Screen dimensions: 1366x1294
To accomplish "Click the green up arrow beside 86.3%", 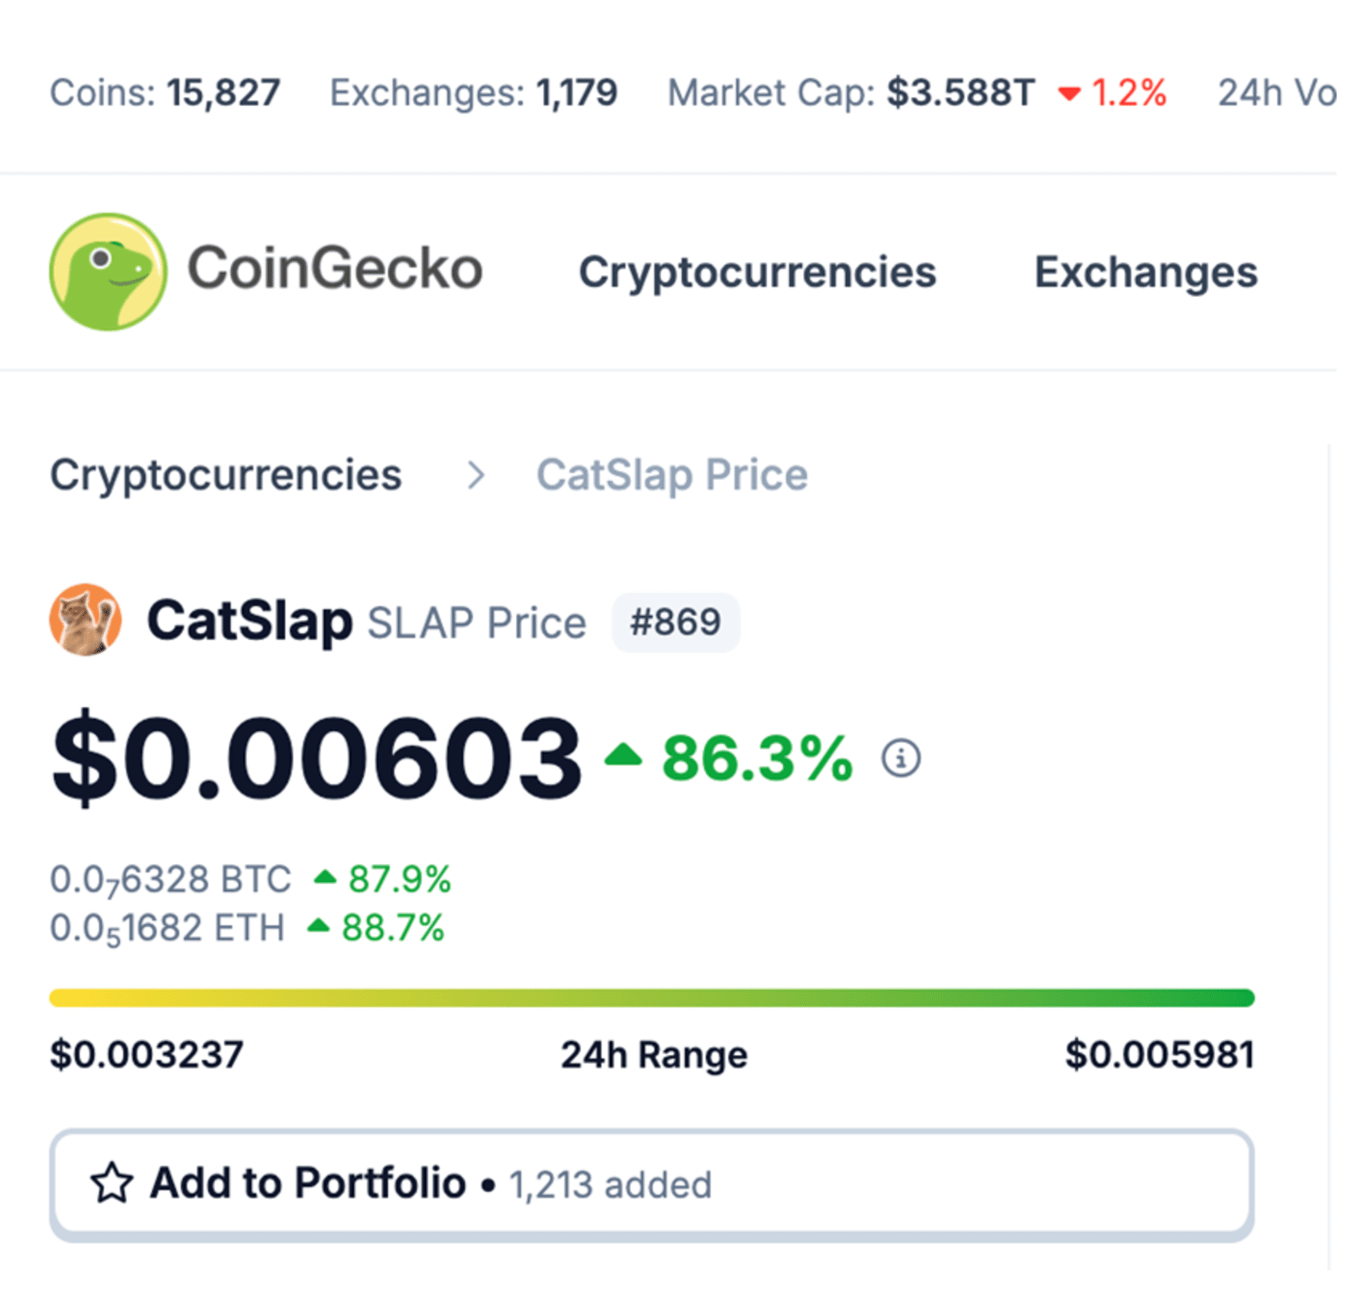I will coord(623,754).
